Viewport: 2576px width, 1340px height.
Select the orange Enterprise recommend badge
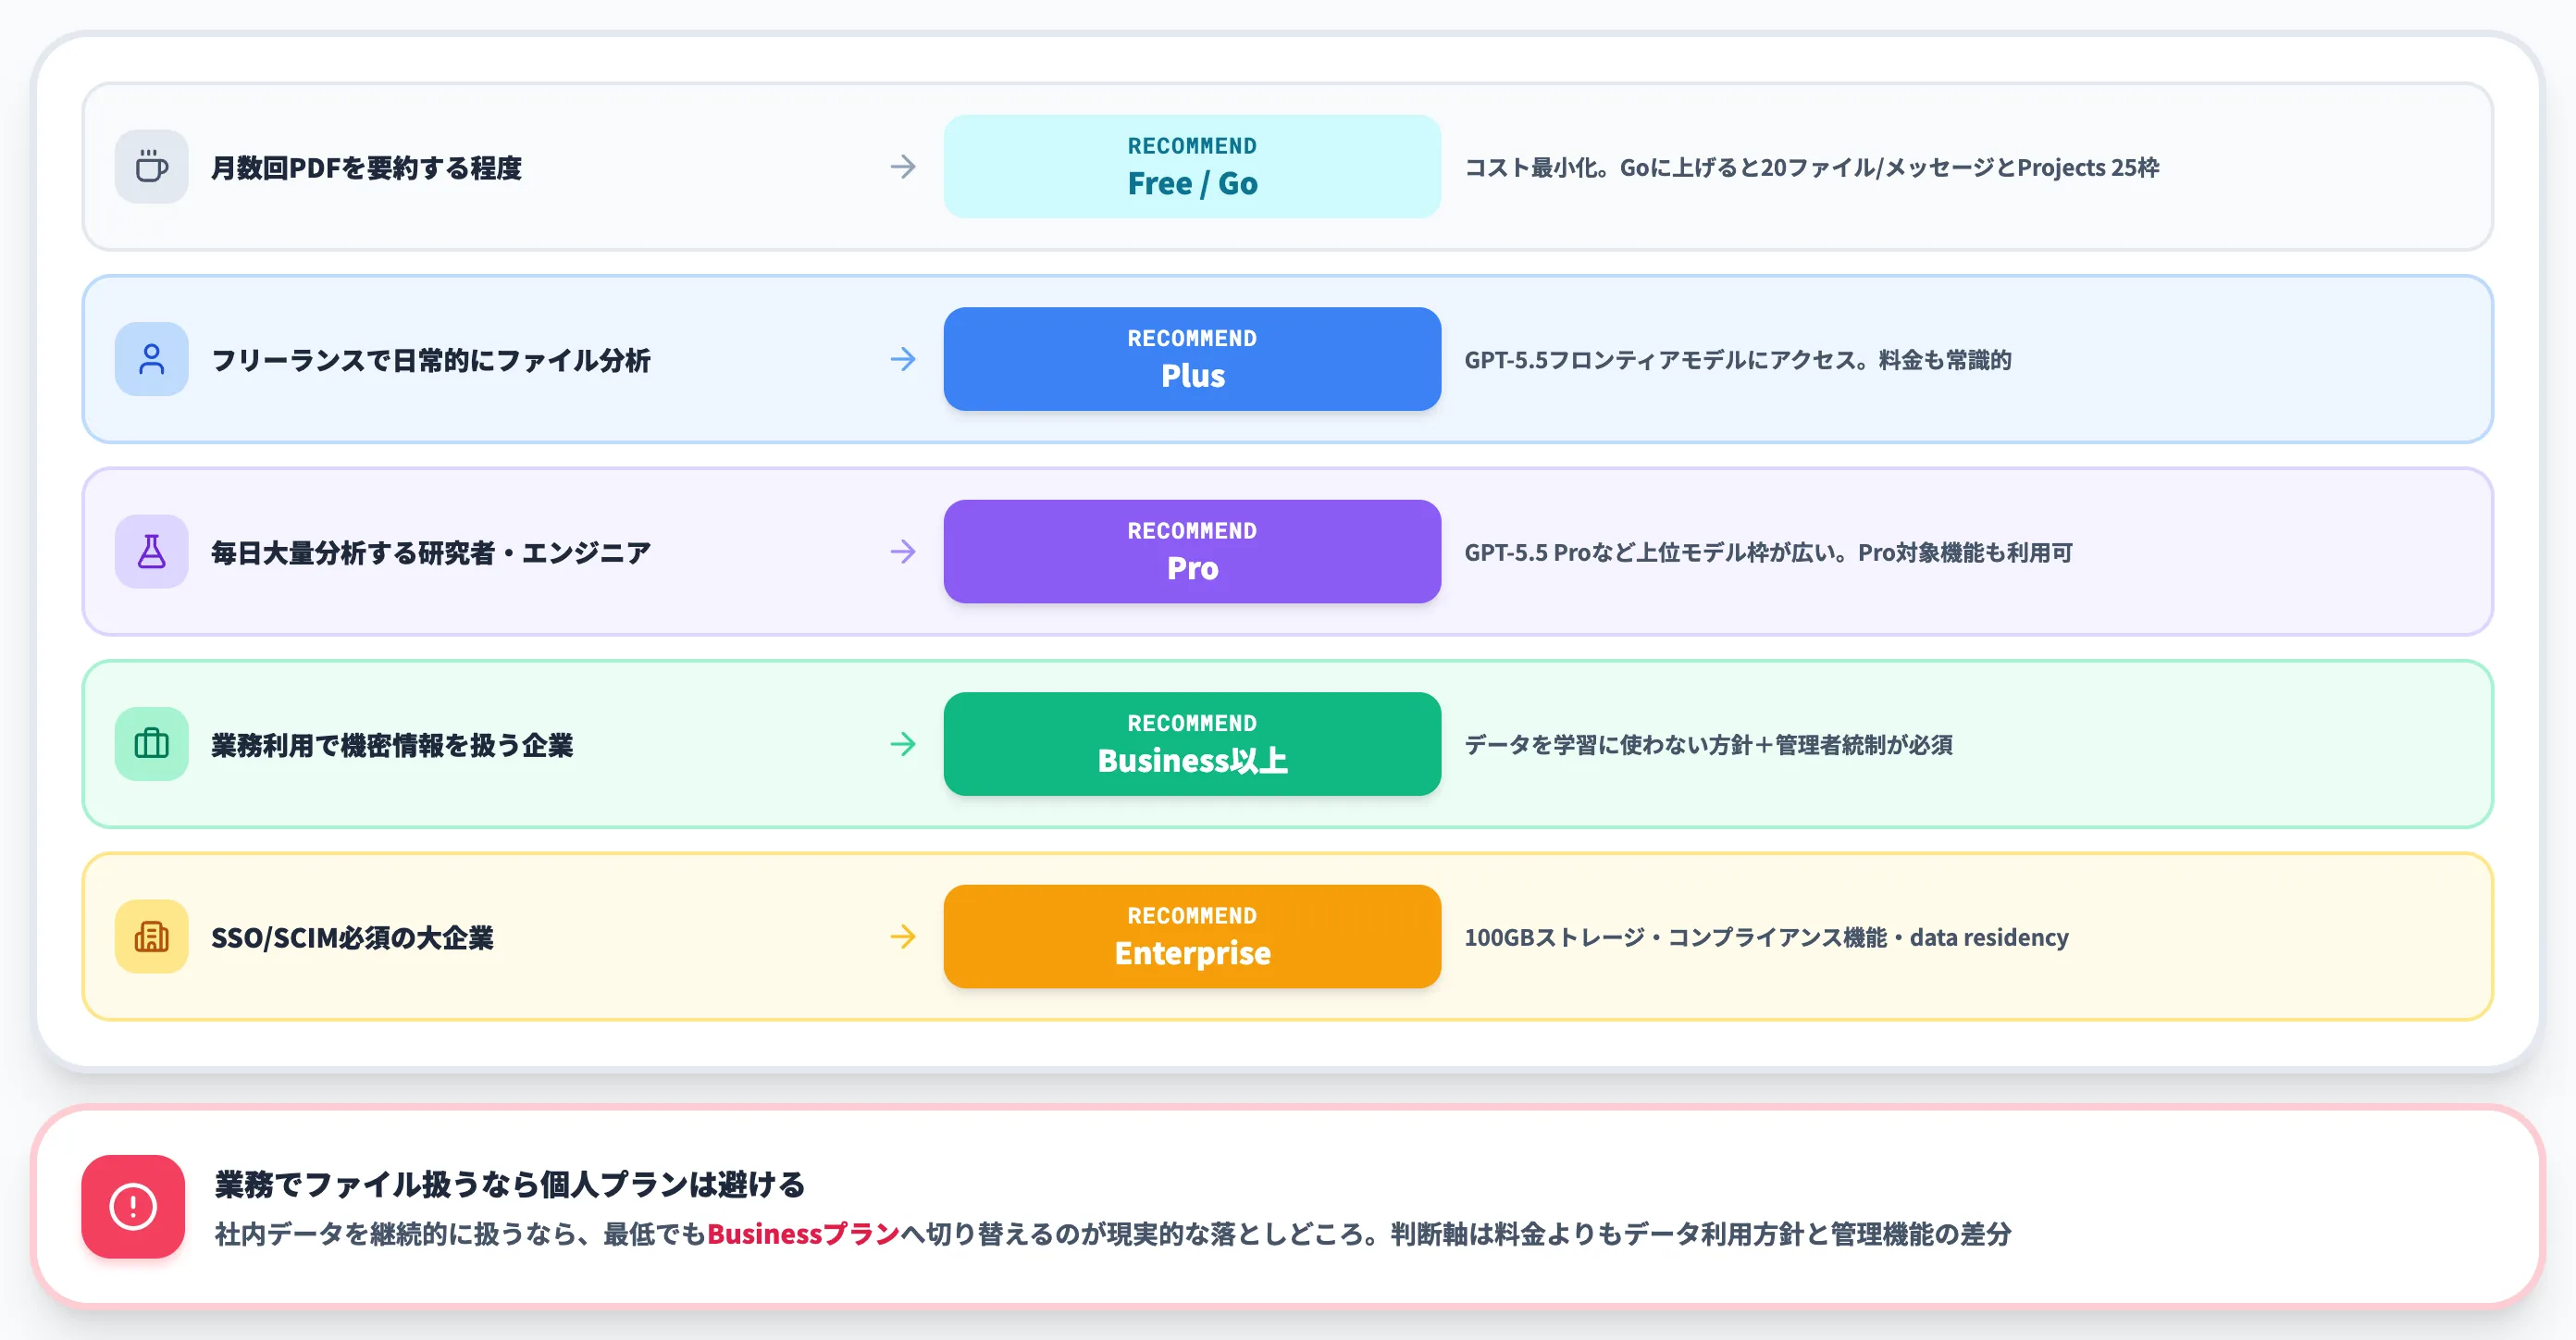[1192, 937]
